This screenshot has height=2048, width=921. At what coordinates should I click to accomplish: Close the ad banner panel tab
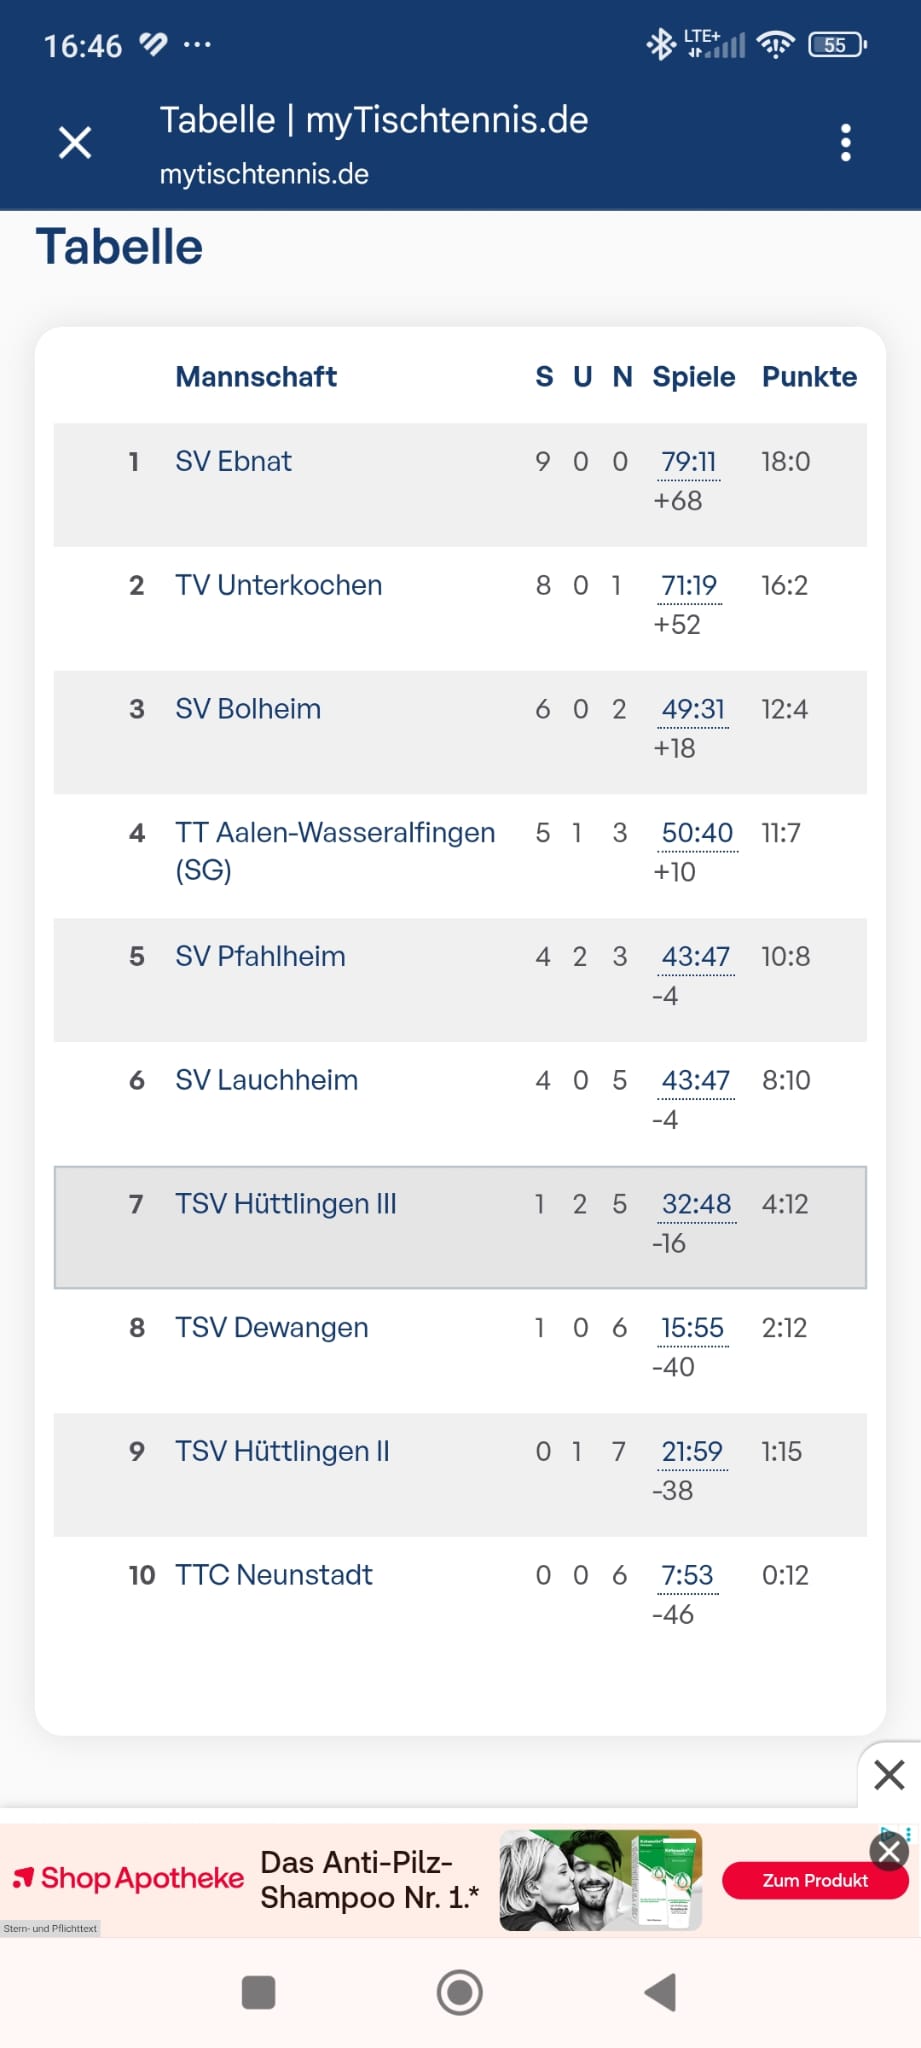coord(889,1775)
